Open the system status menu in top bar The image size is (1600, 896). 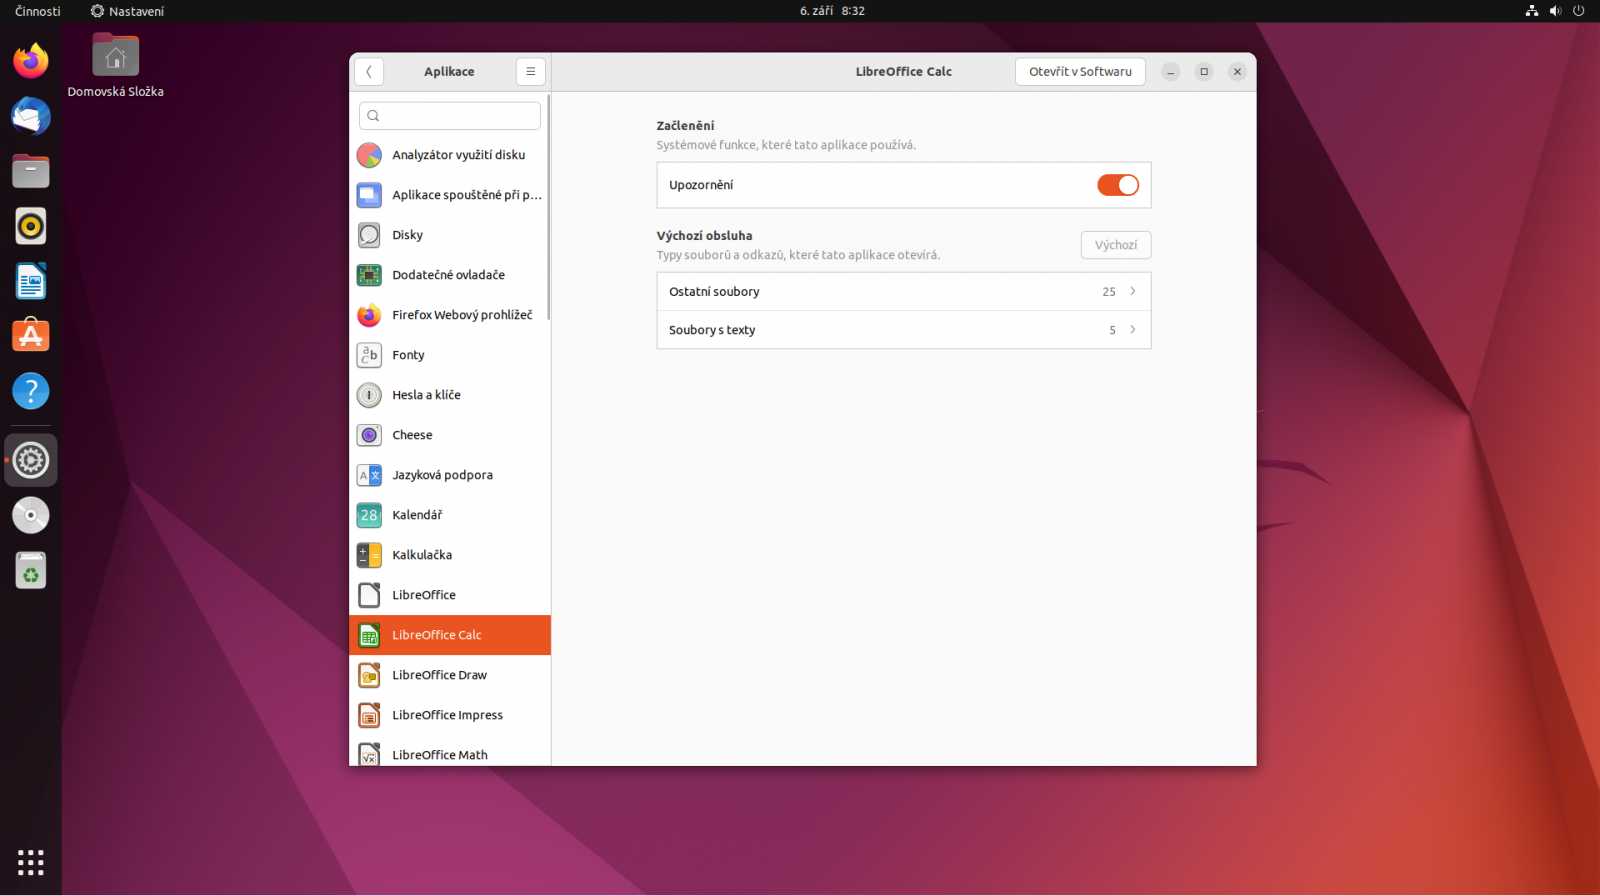click(1555, 11)
